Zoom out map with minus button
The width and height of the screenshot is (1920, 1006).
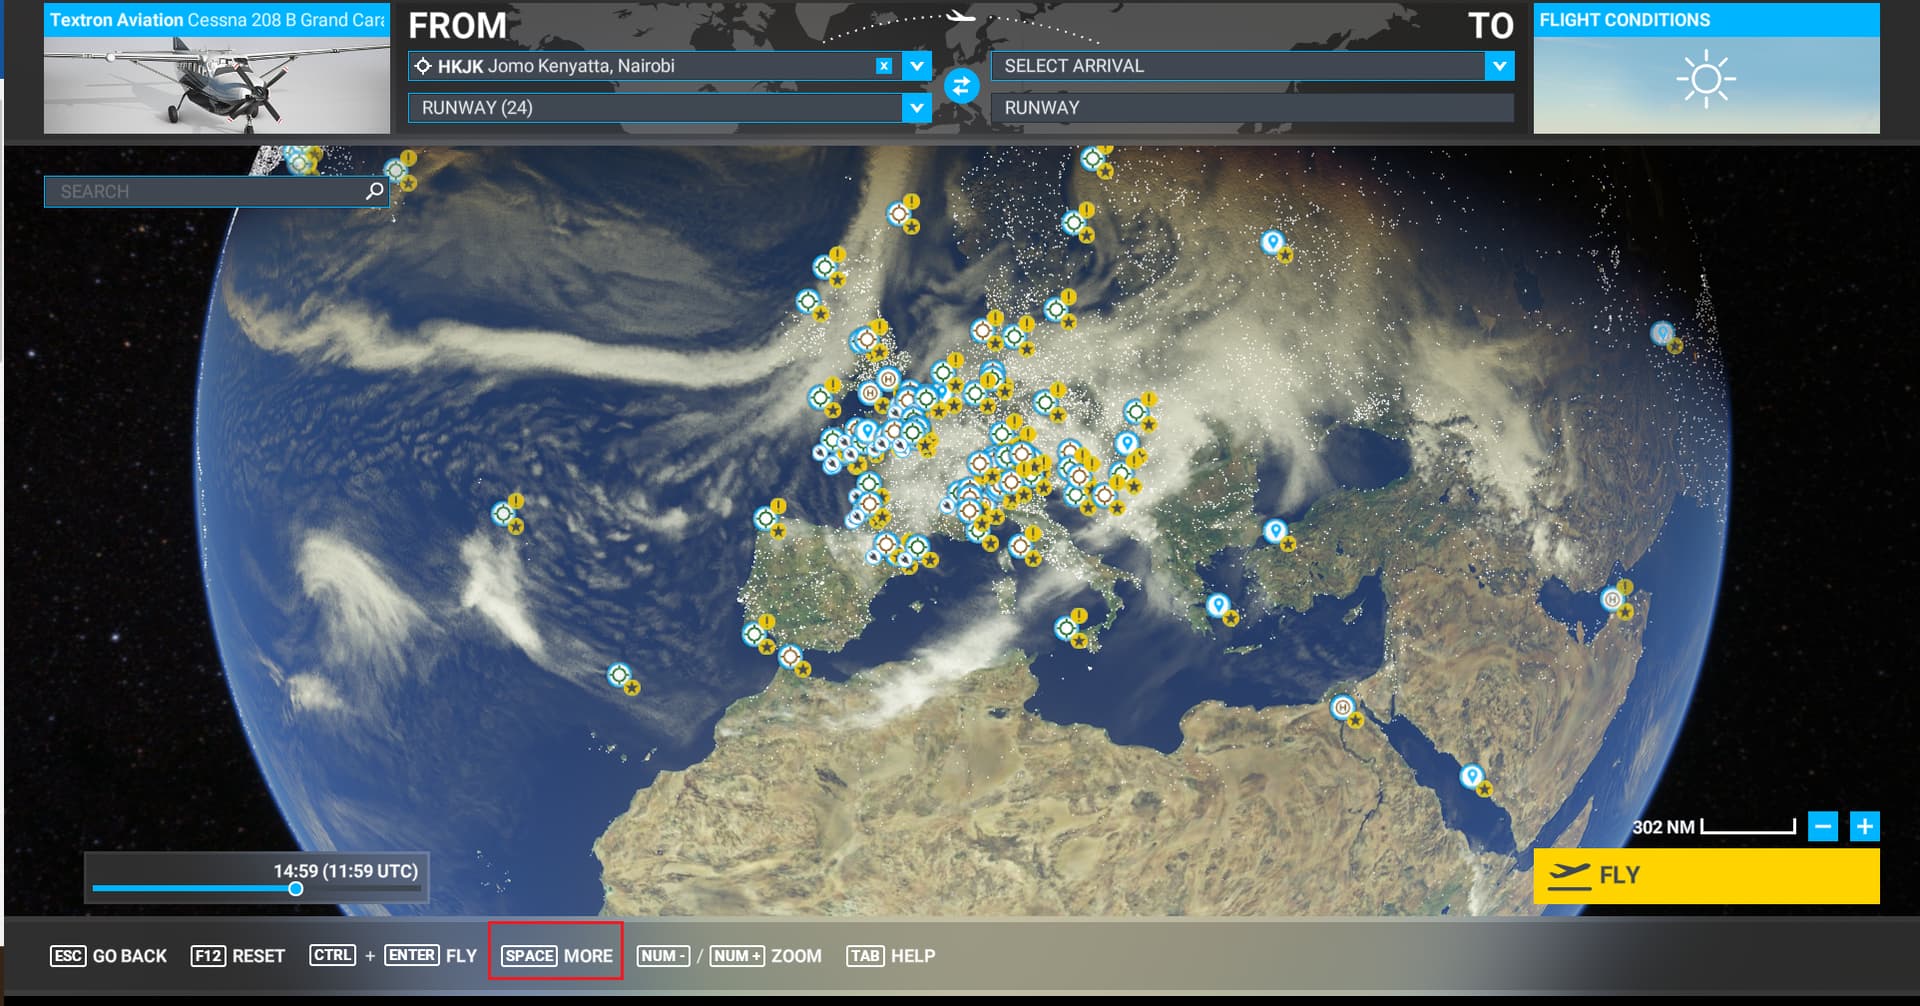tap(1823, 827)
